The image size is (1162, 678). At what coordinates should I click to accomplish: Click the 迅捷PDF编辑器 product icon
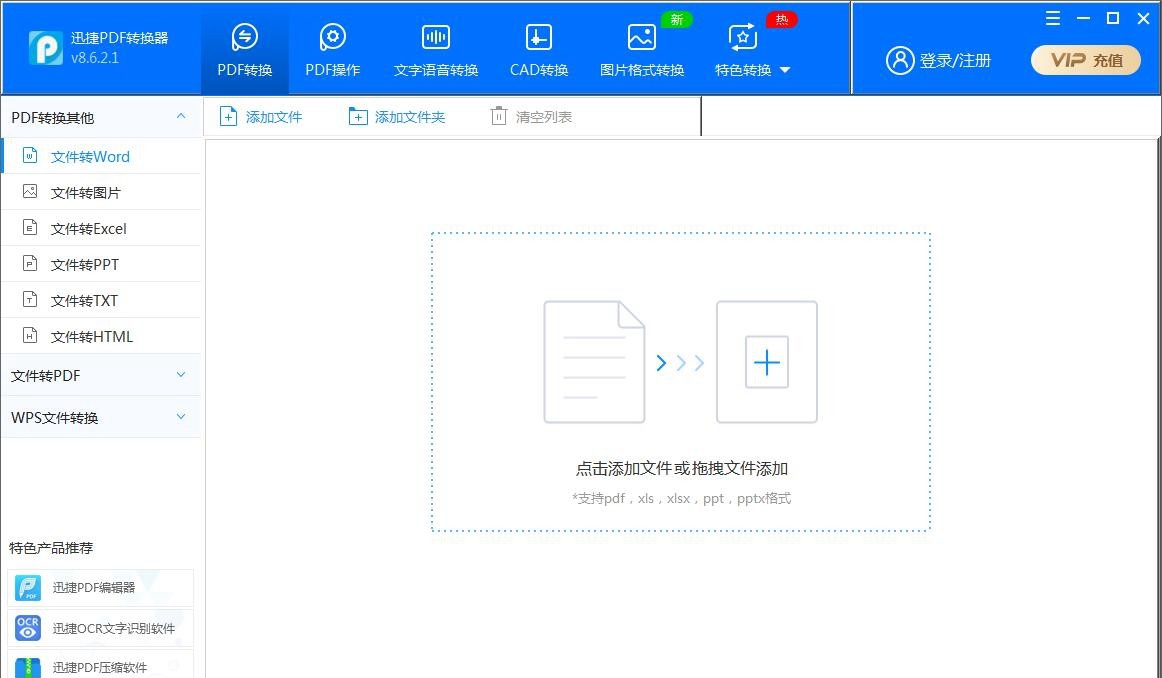tap(28, 588)
